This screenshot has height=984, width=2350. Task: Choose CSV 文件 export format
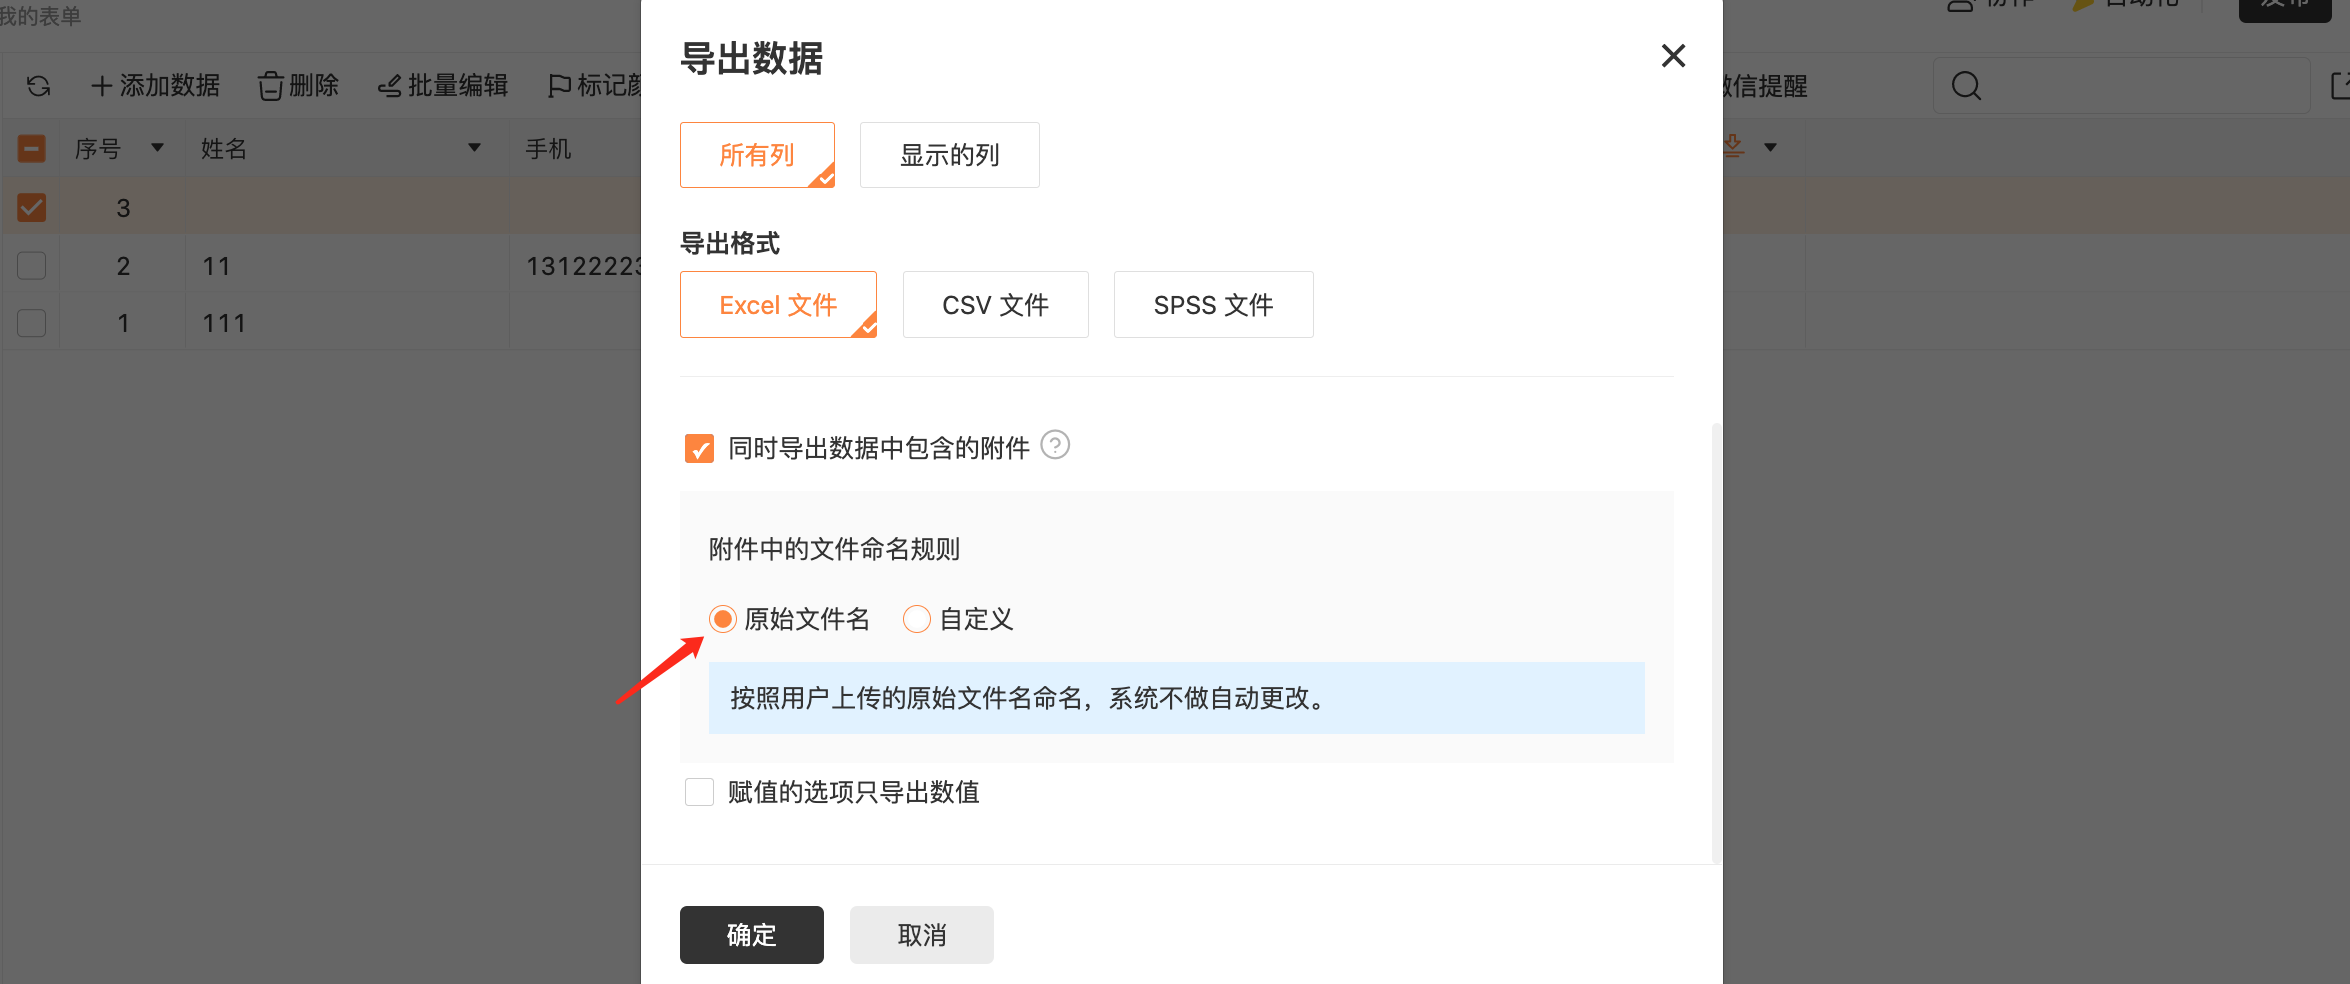(x=995, y=305)
